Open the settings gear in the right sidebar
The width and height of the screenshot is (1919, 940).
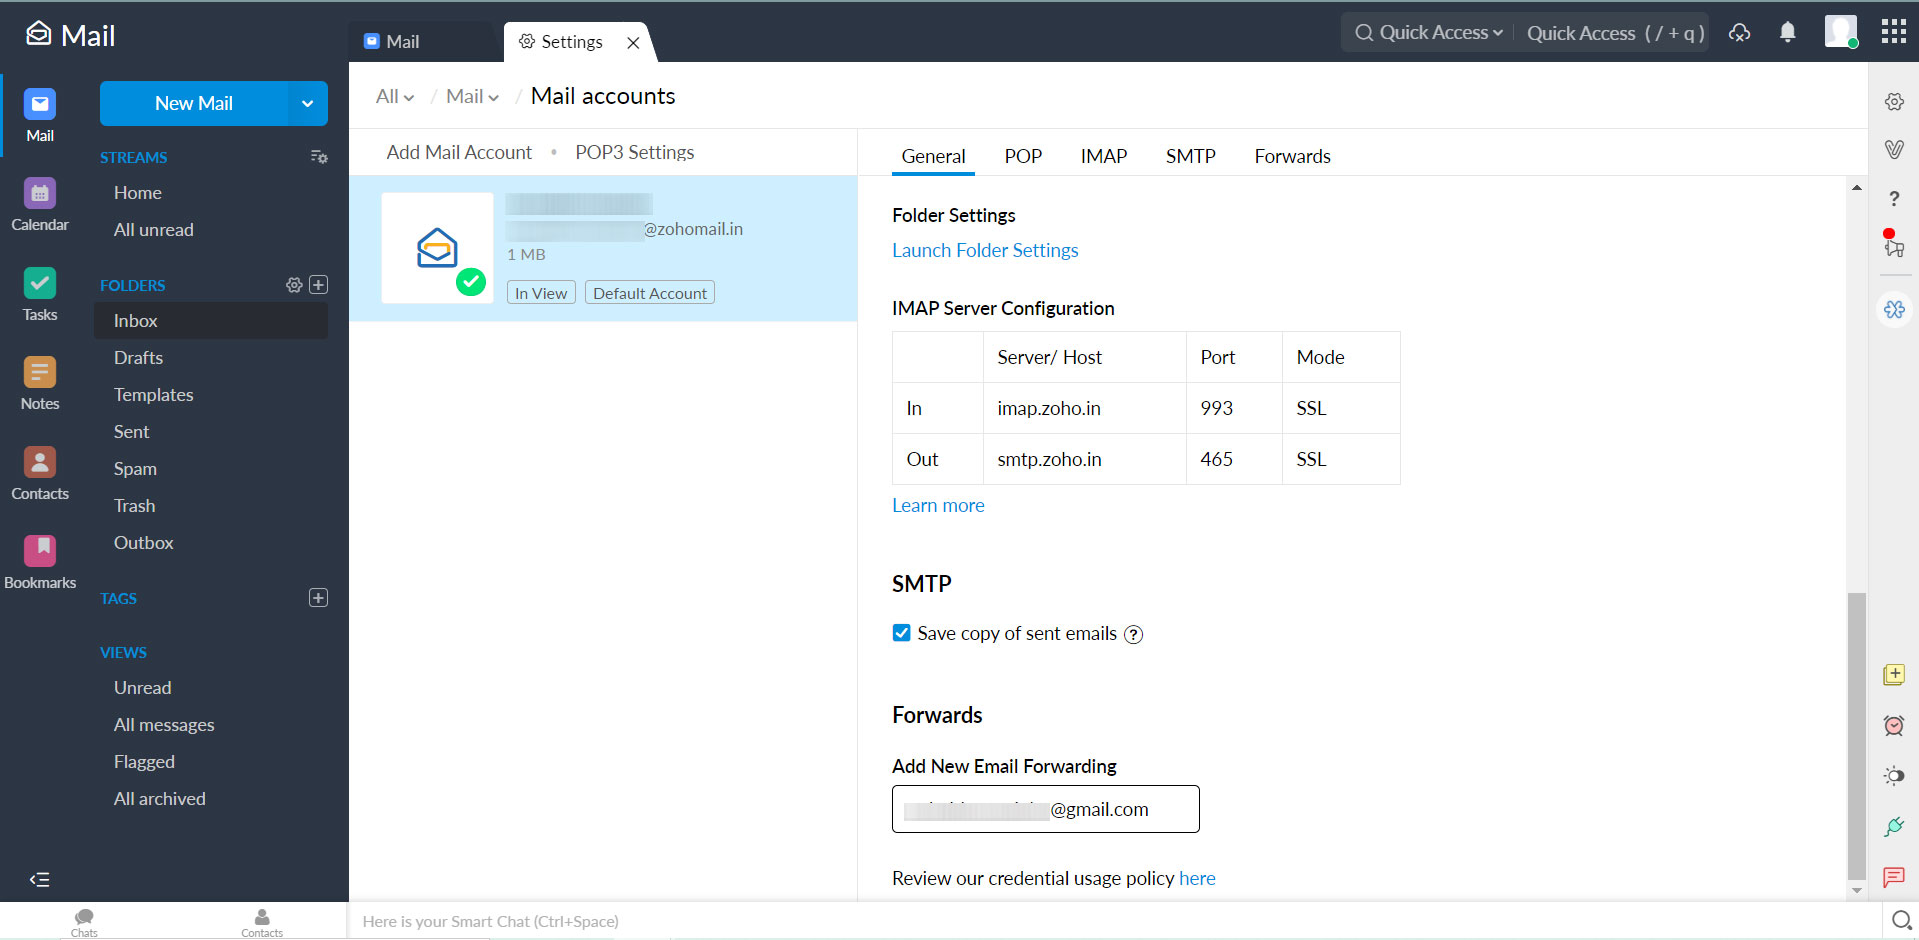[x=1893, y=101]
